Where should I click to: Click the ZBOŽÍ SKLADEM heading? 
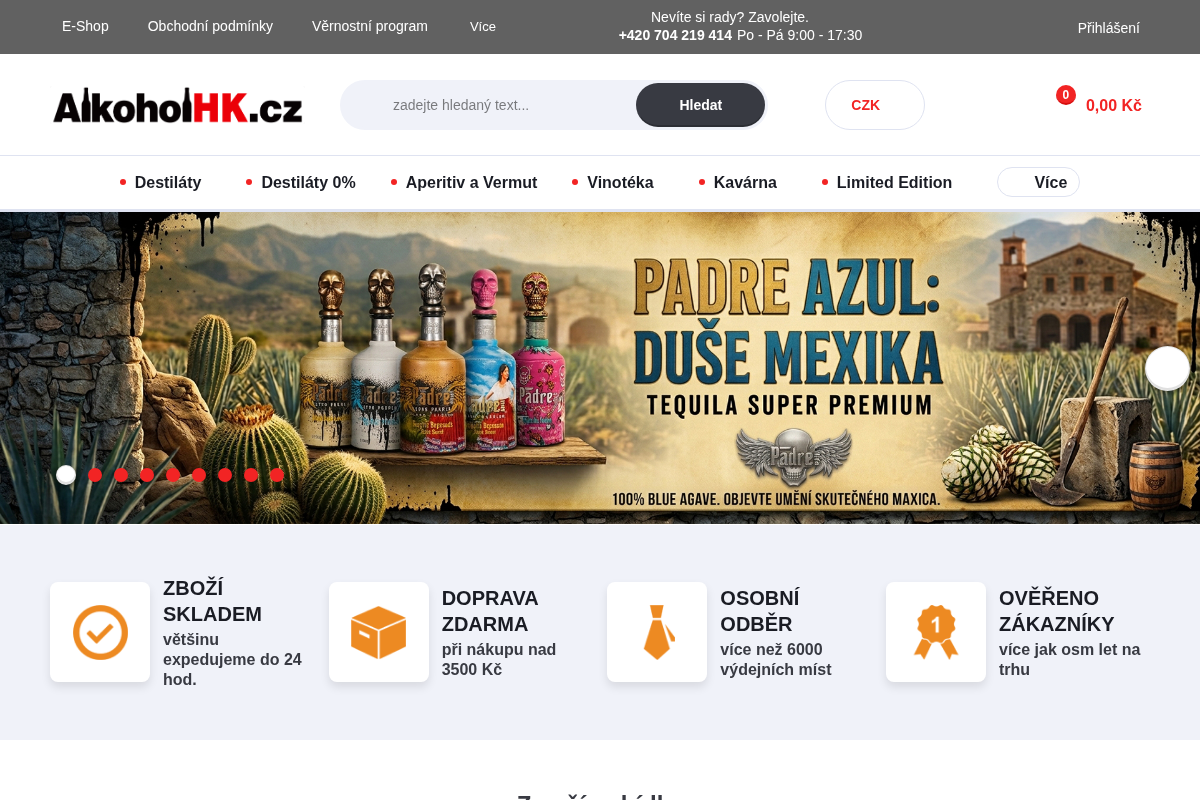(212, 601)
